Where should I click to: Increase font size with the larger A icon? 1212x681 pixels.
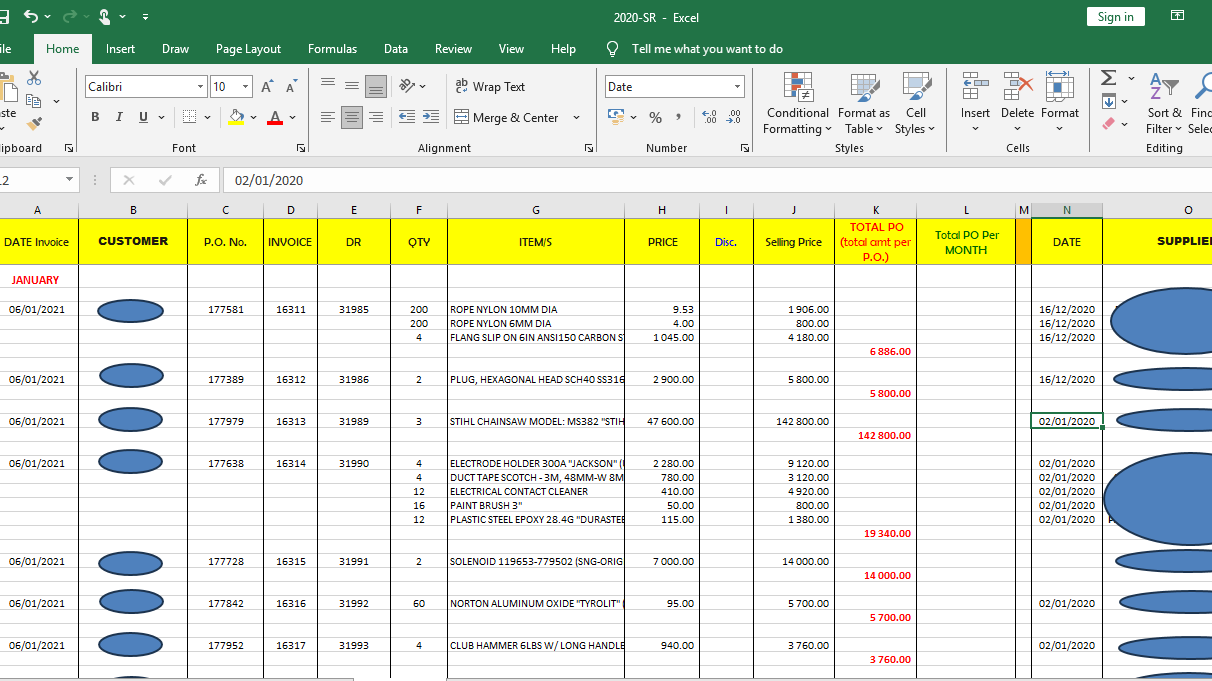267,87
